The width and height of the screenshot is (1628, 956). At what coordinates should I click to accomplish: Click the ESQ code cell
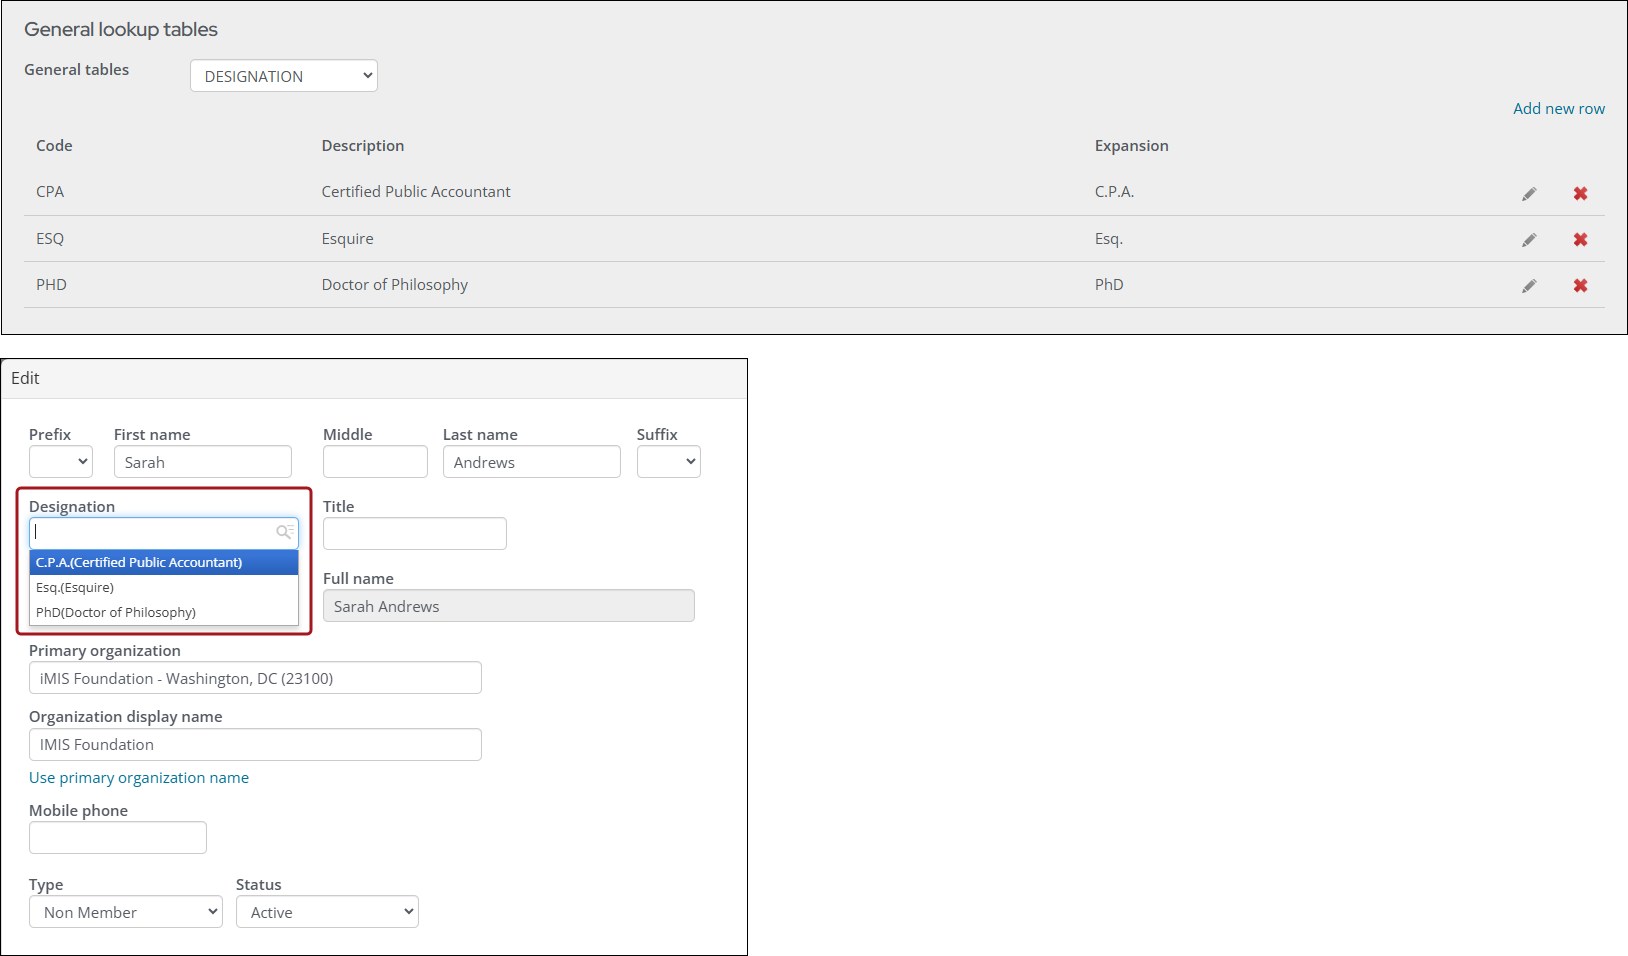[50, 239]
